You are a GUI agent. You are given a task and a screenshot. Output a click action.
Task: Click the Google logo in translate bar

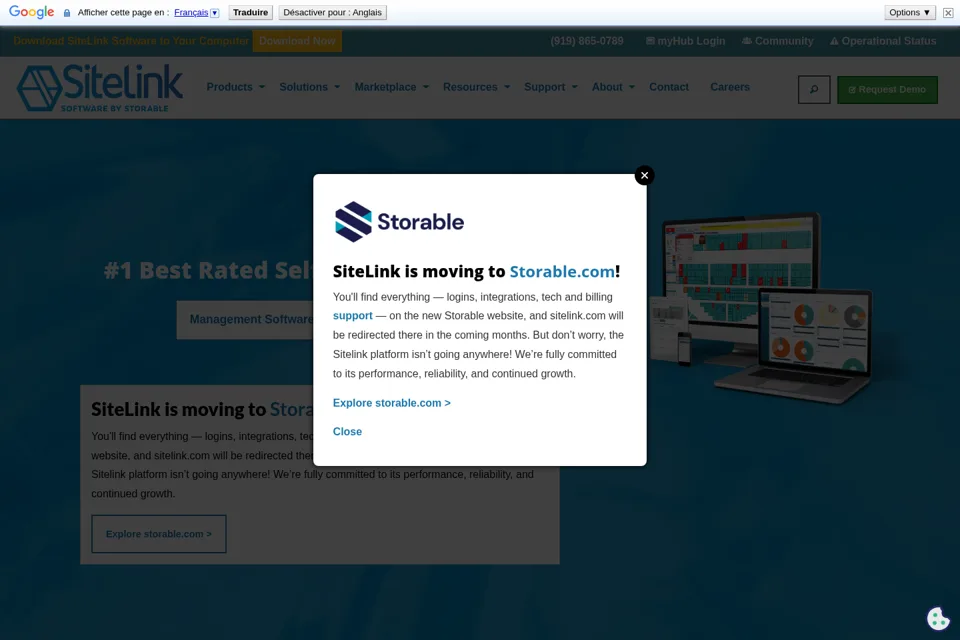[31, 12]
